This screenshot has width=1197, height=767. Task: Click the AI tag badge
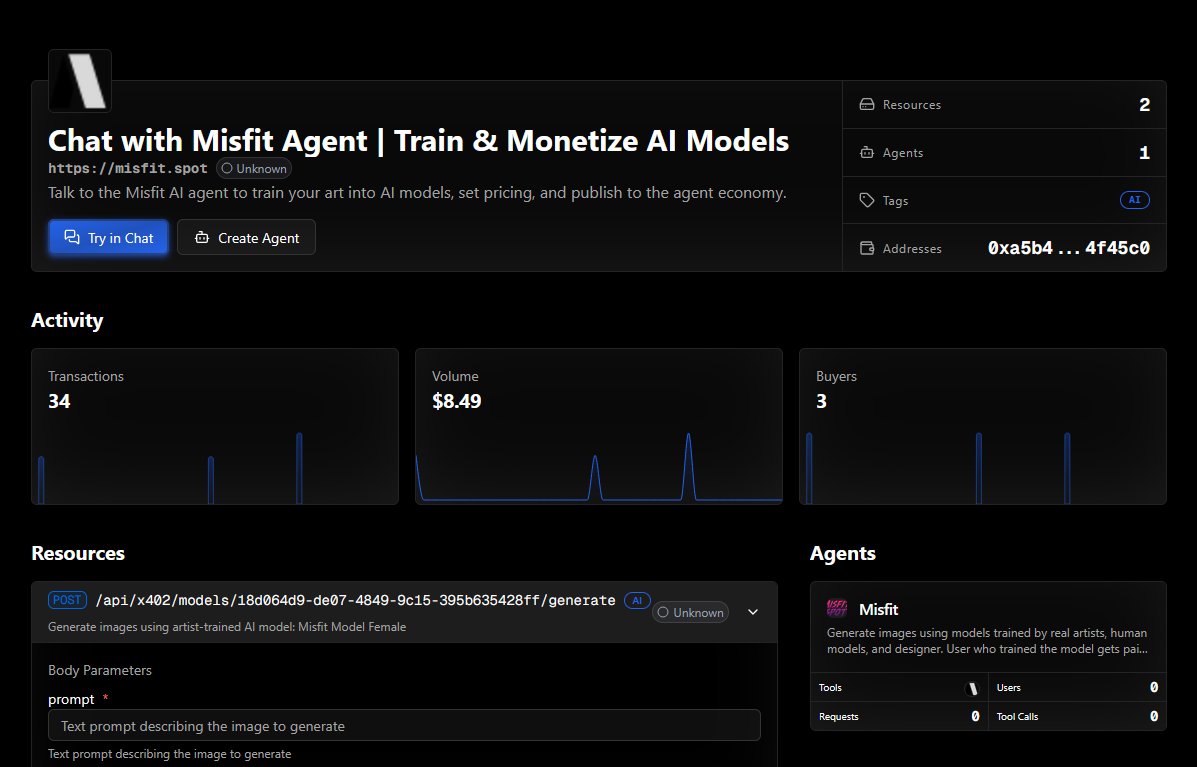pos(1134,200)
